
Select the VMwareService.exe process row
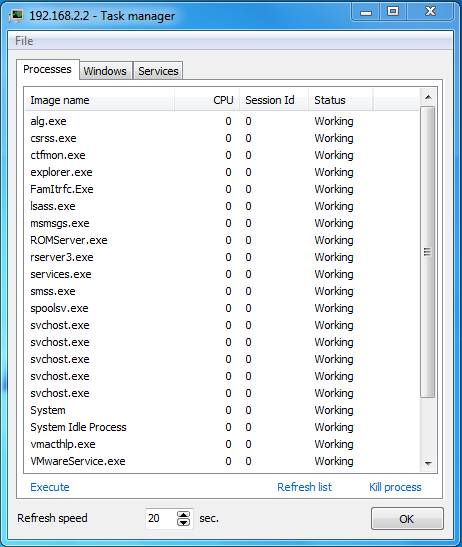pyautogui.click(x=222, y=461)
